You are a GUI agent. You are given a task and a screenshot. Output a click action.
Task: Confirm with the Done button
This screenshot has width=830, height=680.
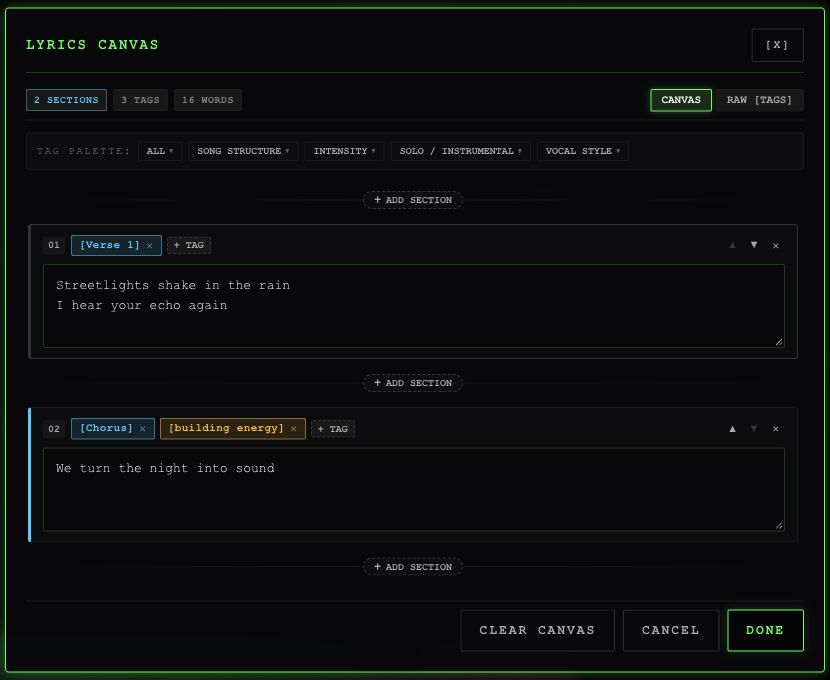765,630
